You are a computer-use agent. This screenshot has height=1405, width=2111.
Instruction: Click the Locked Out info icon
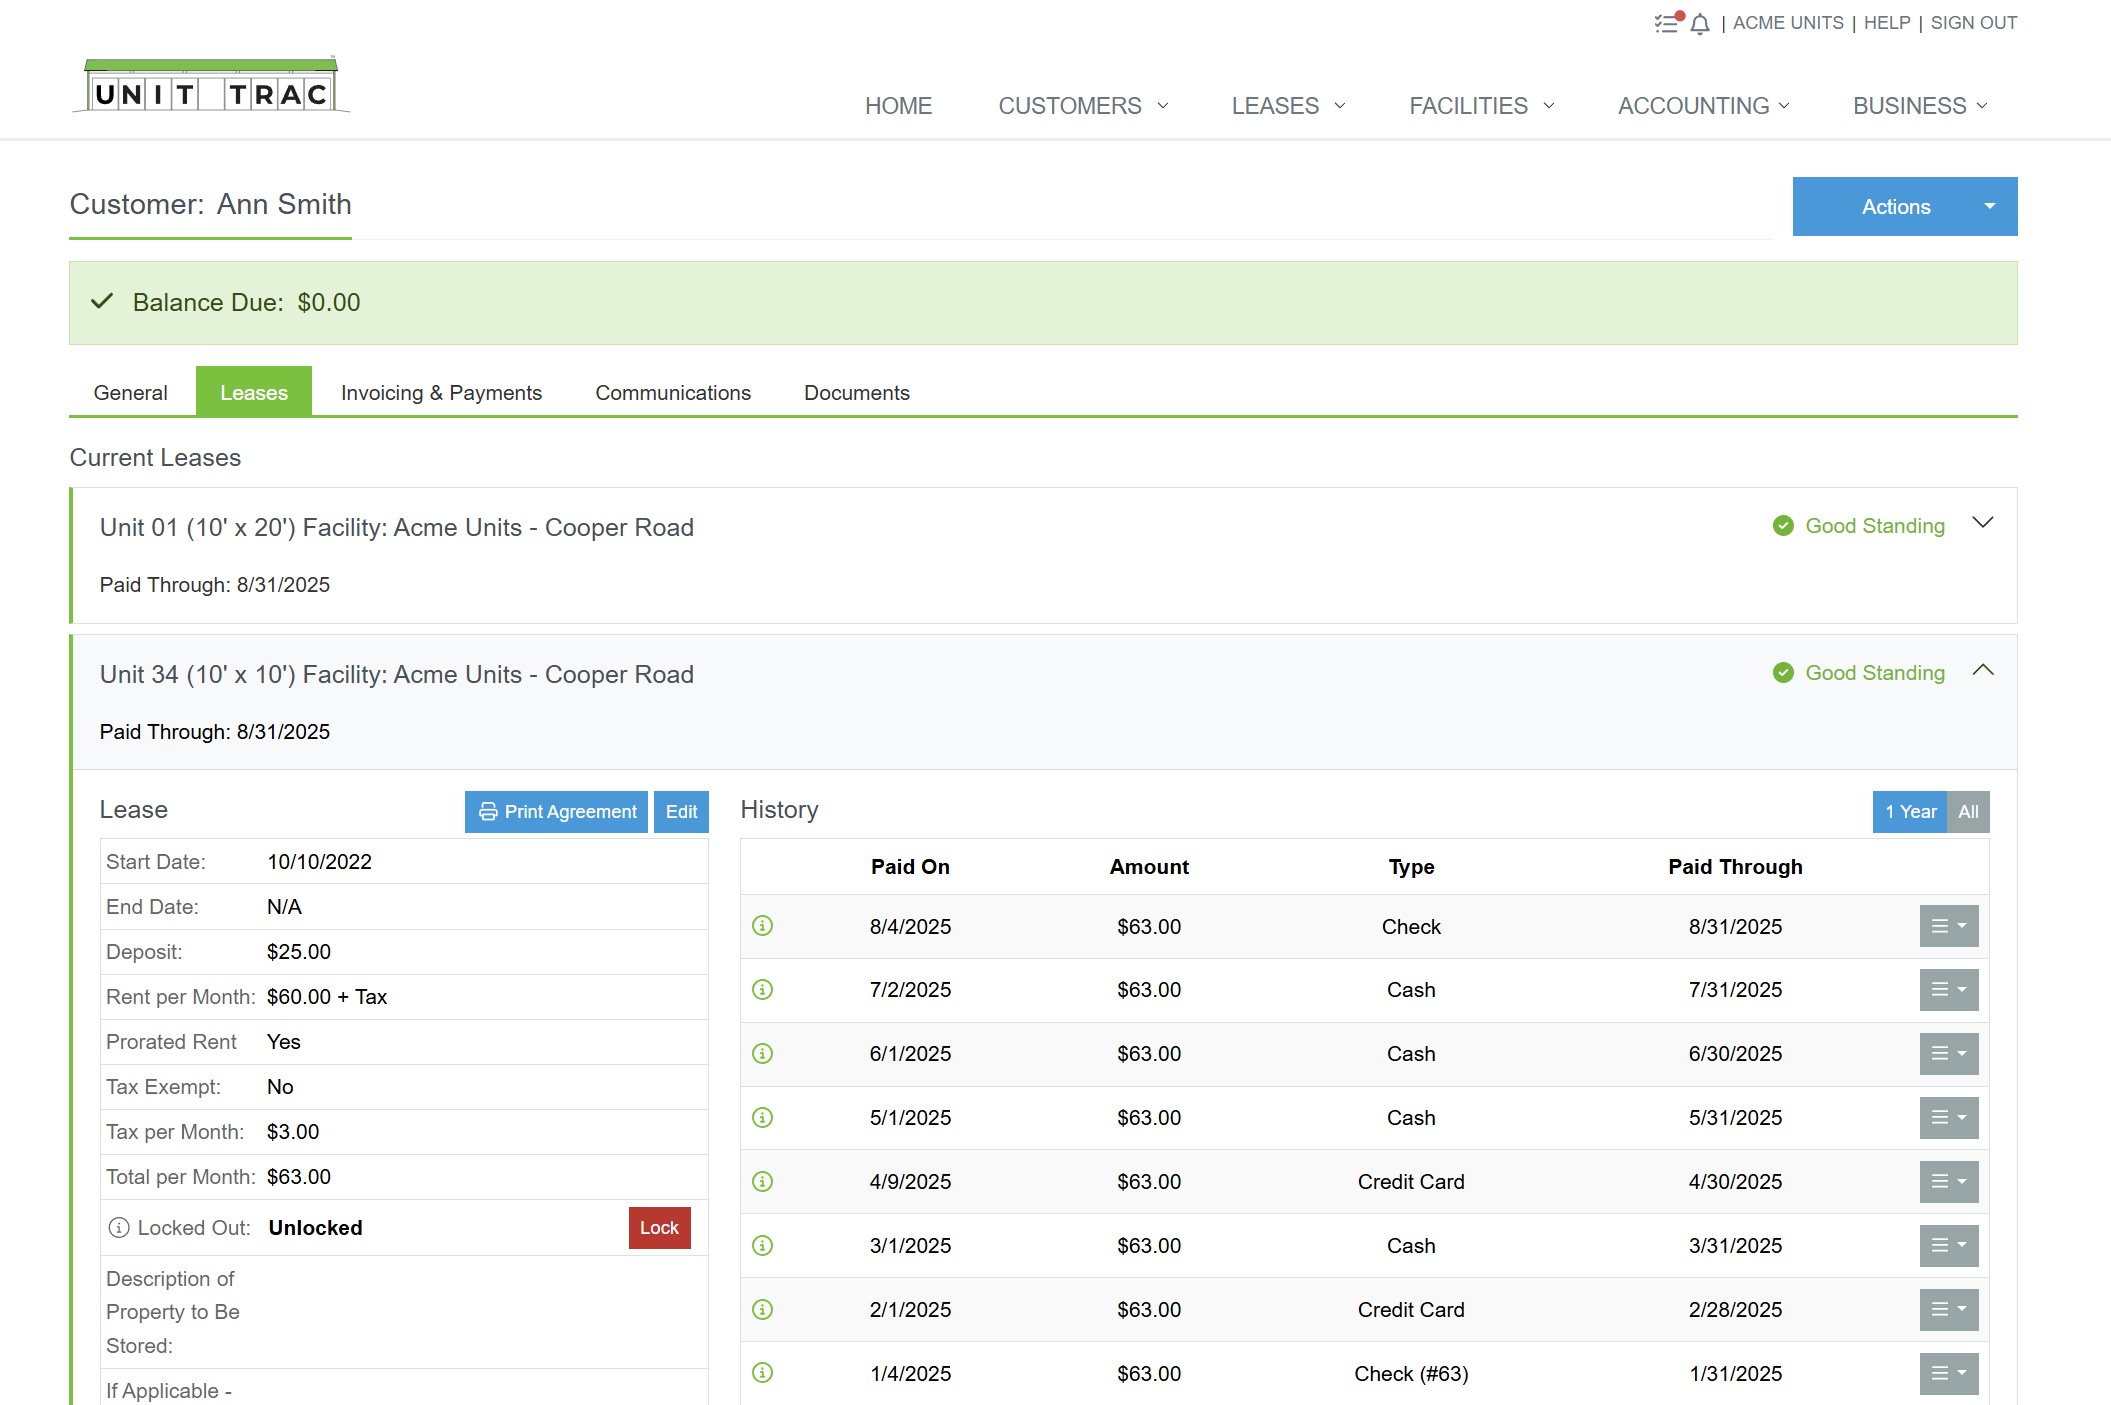pos(119,1228)
